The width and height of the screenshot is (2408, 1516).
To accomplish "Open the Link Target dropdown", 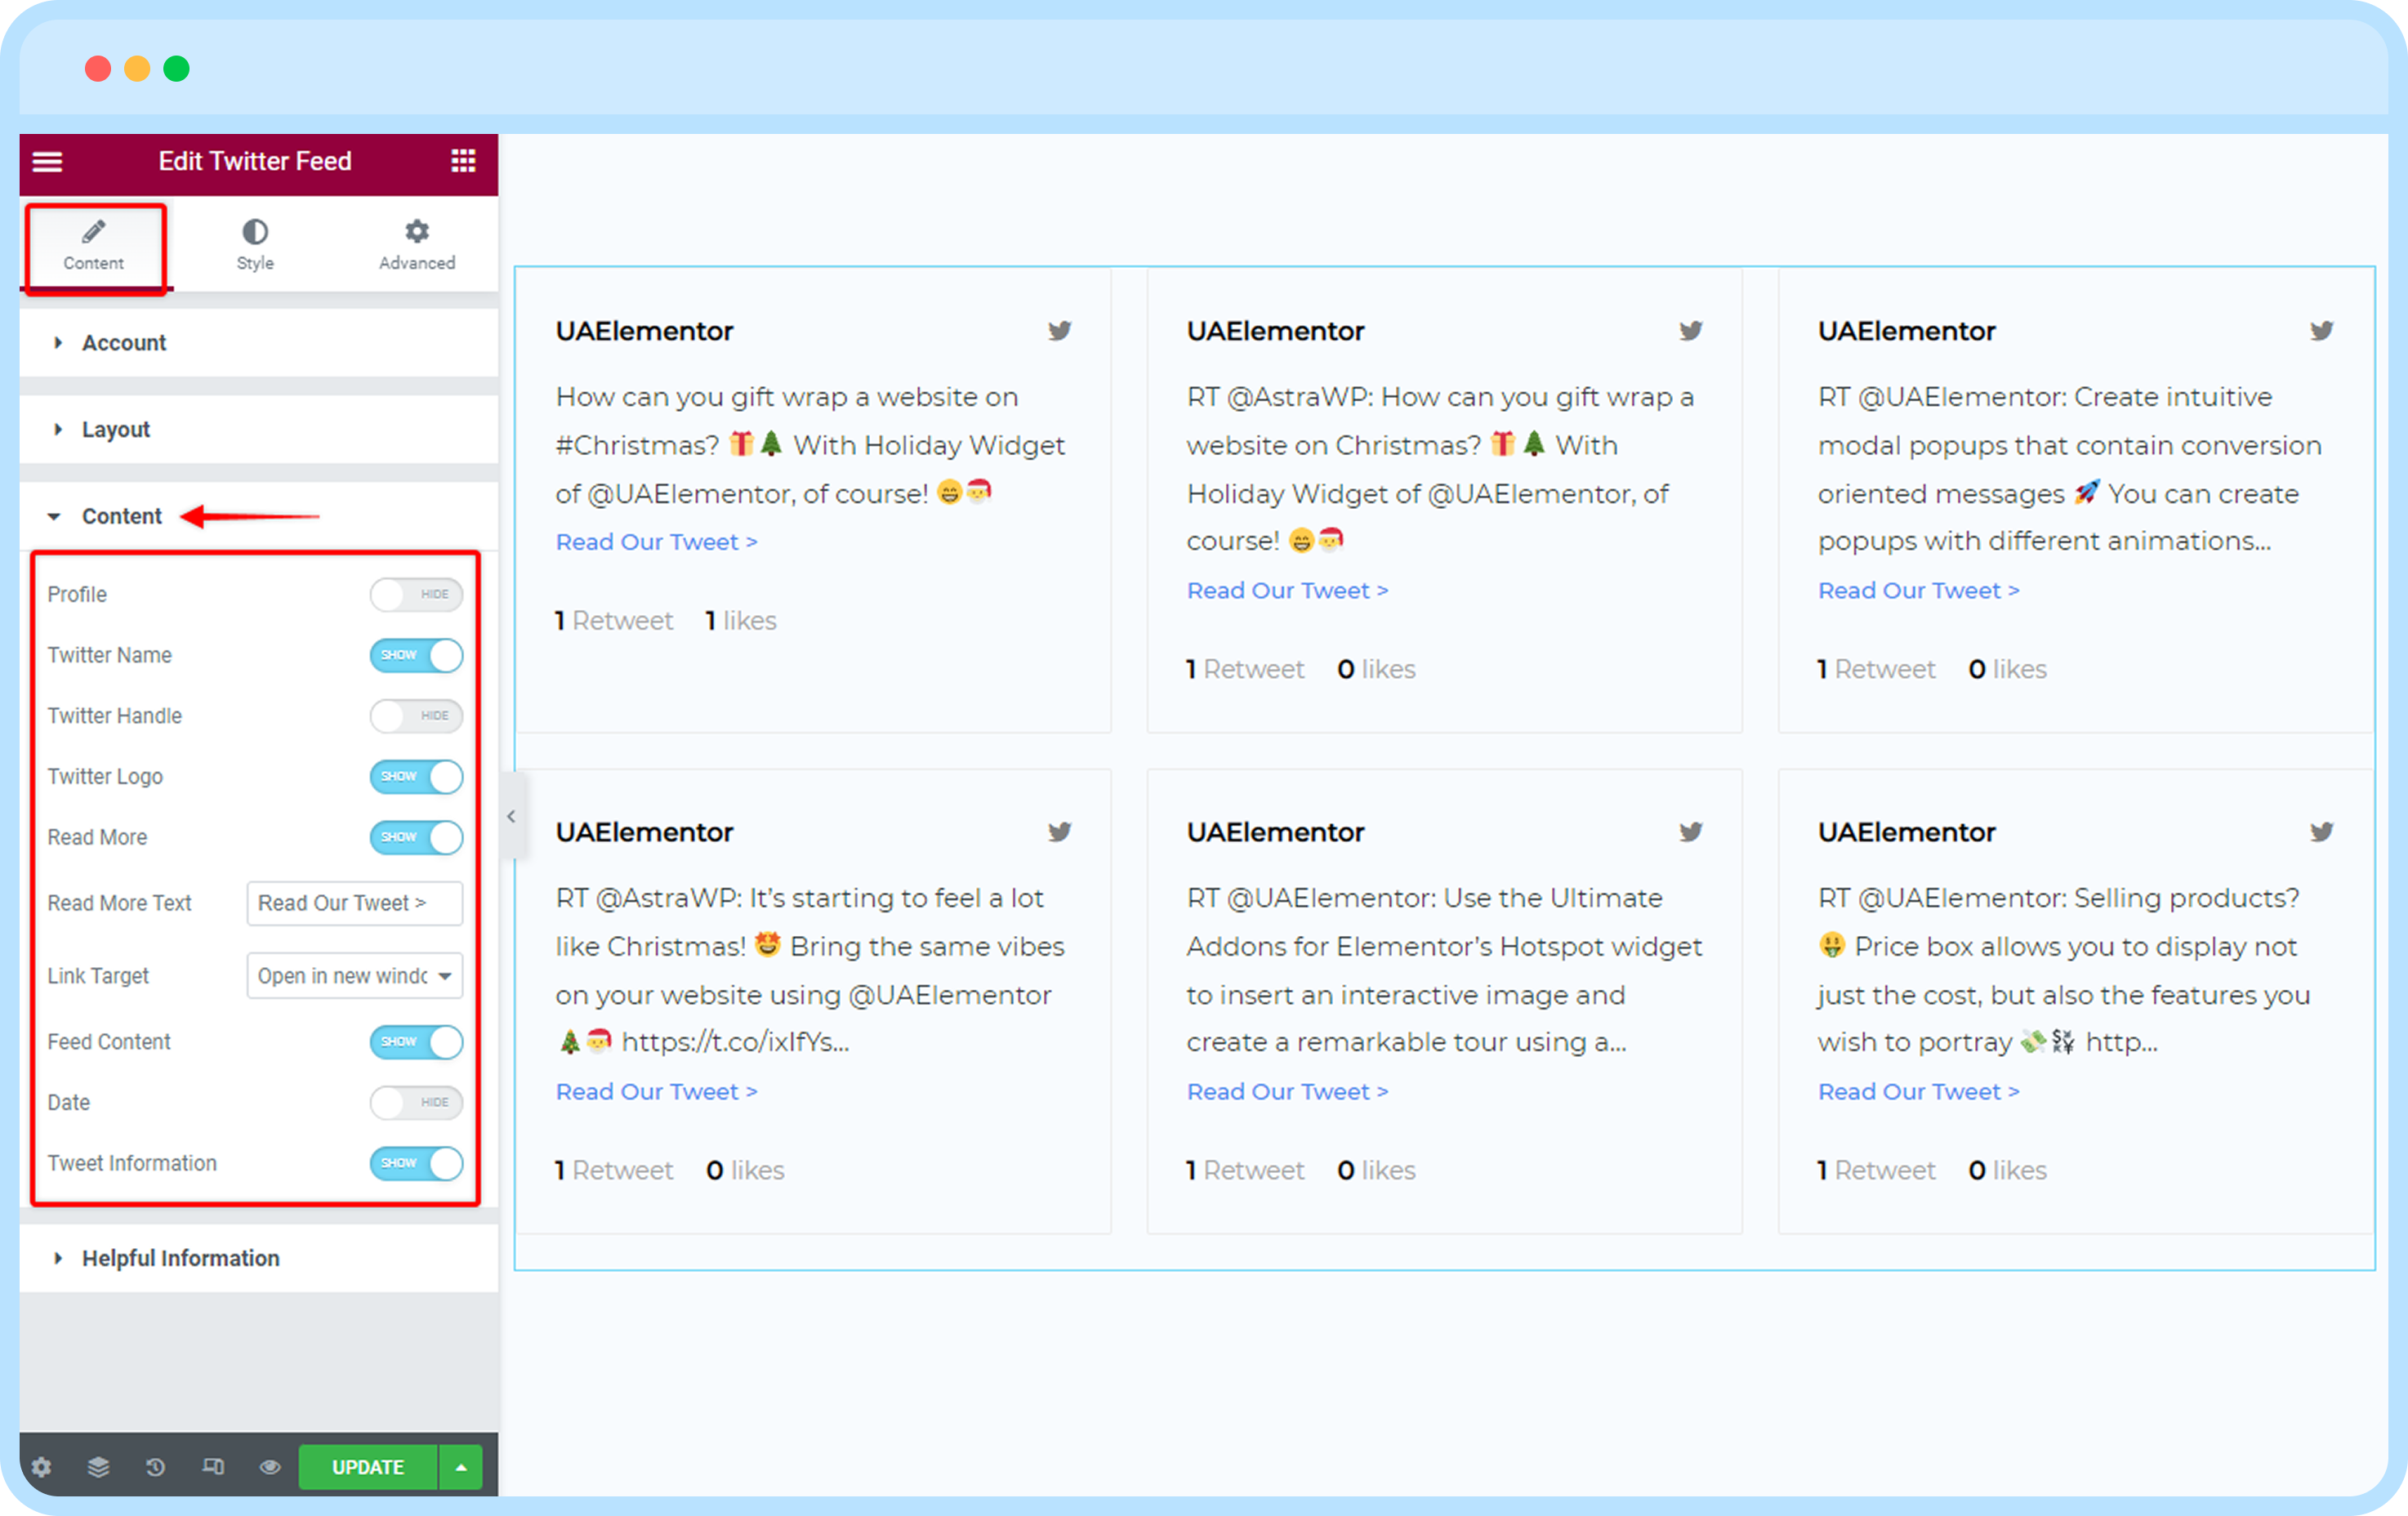I will pos(354,976).
